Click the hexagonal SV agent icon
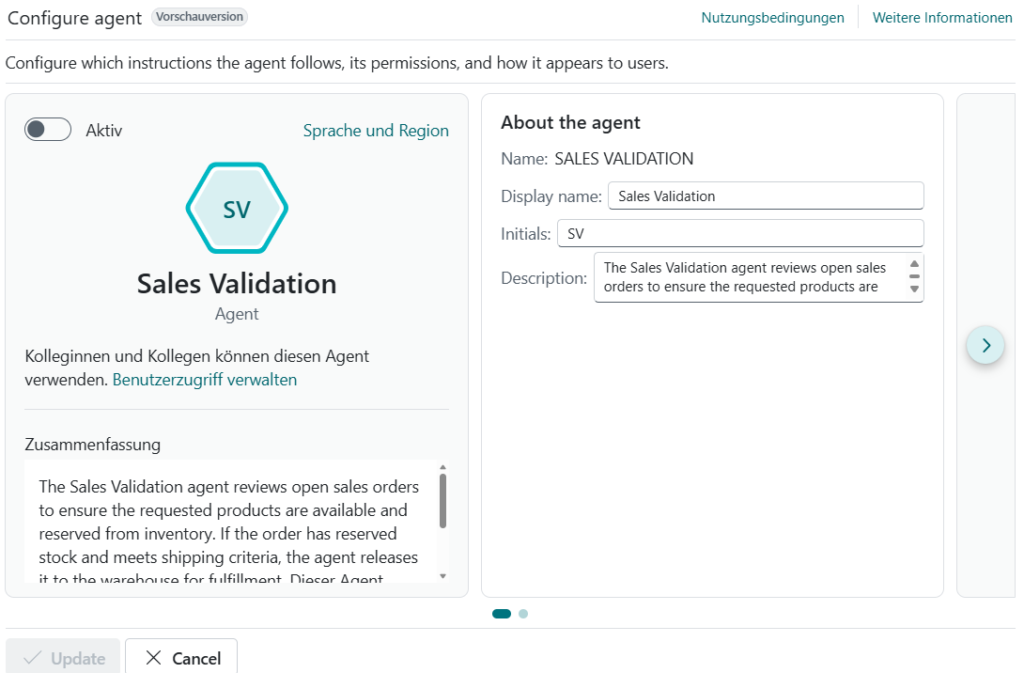 click(237, 209)
